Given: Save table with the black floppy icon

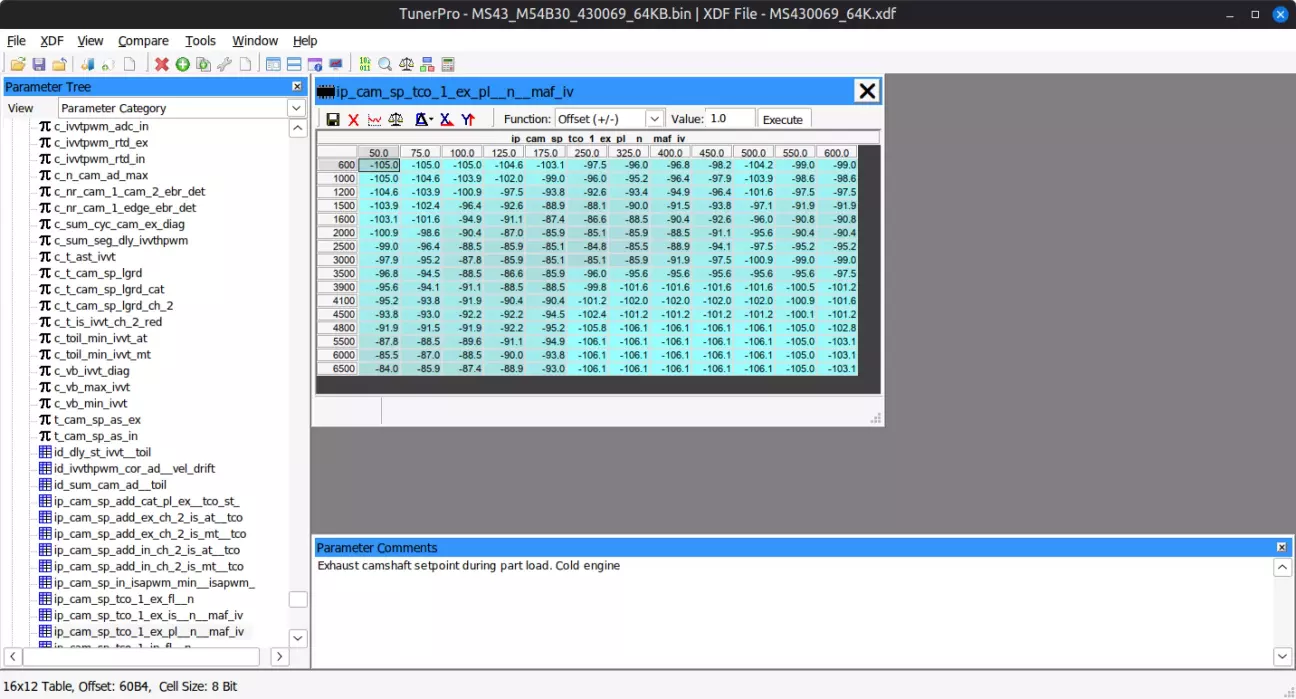Looking at the screenshot, I should click(x=333, y=120).
